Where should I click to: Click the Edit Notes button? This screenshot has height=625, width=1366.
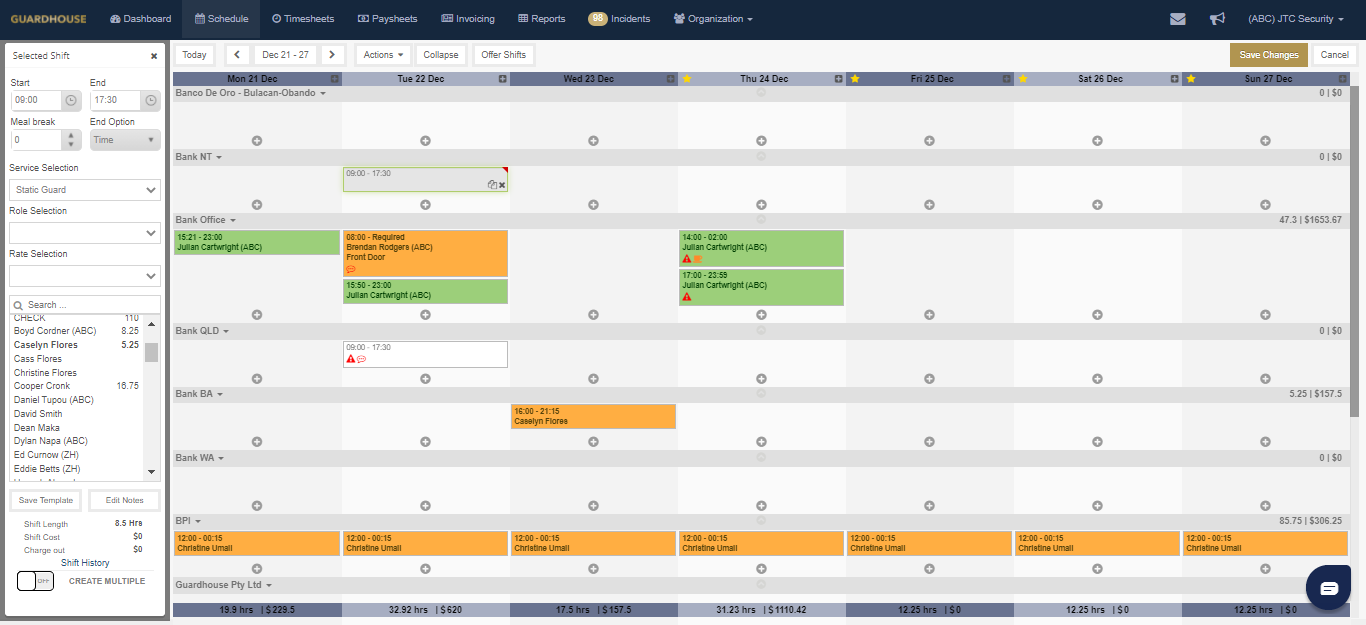125,500
